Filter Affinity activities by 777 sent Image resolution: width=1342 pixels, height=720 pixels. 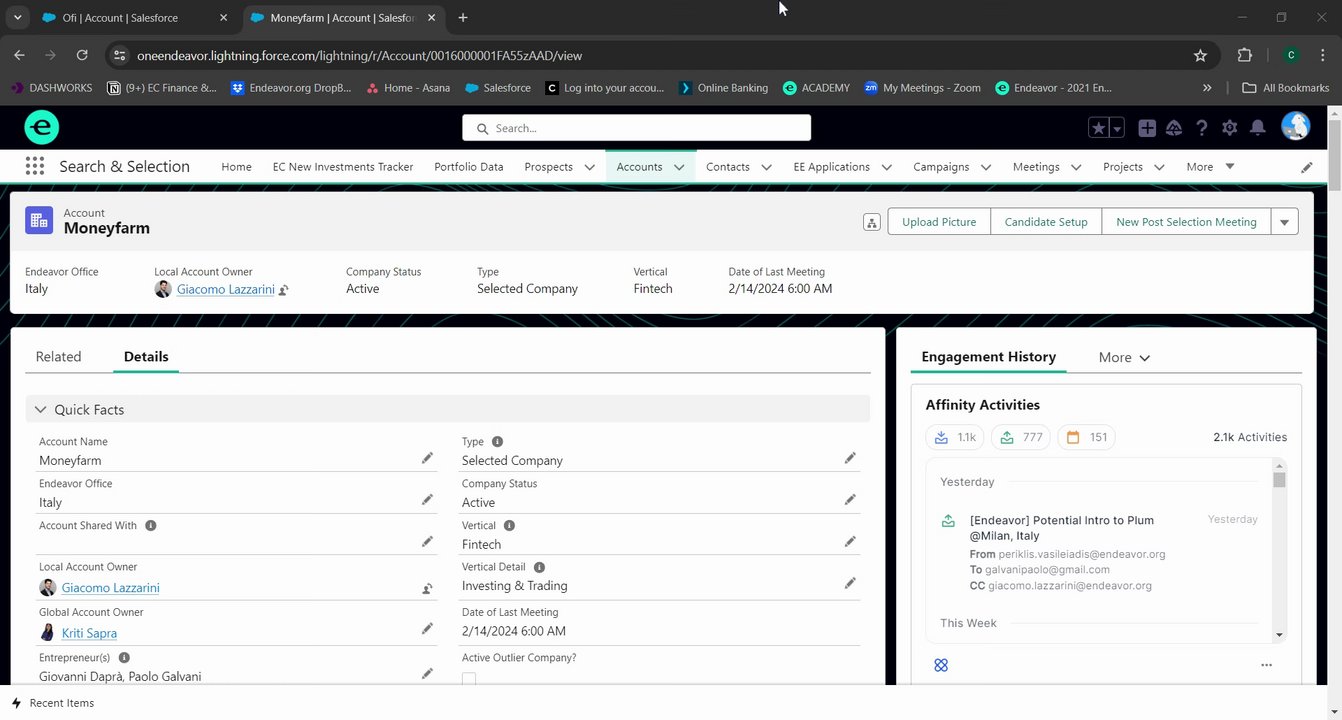coord(1021,437)
